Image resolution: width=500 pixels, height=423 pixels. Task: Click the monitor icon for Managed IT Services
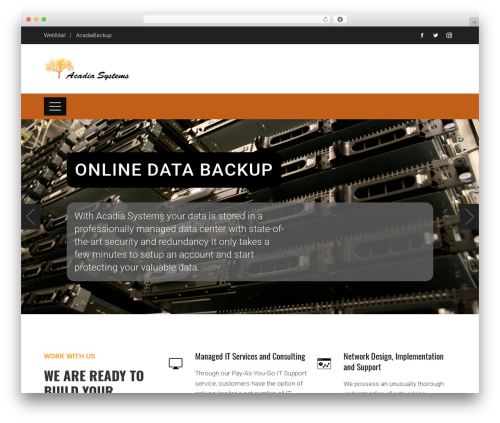[x=176, y=363]
